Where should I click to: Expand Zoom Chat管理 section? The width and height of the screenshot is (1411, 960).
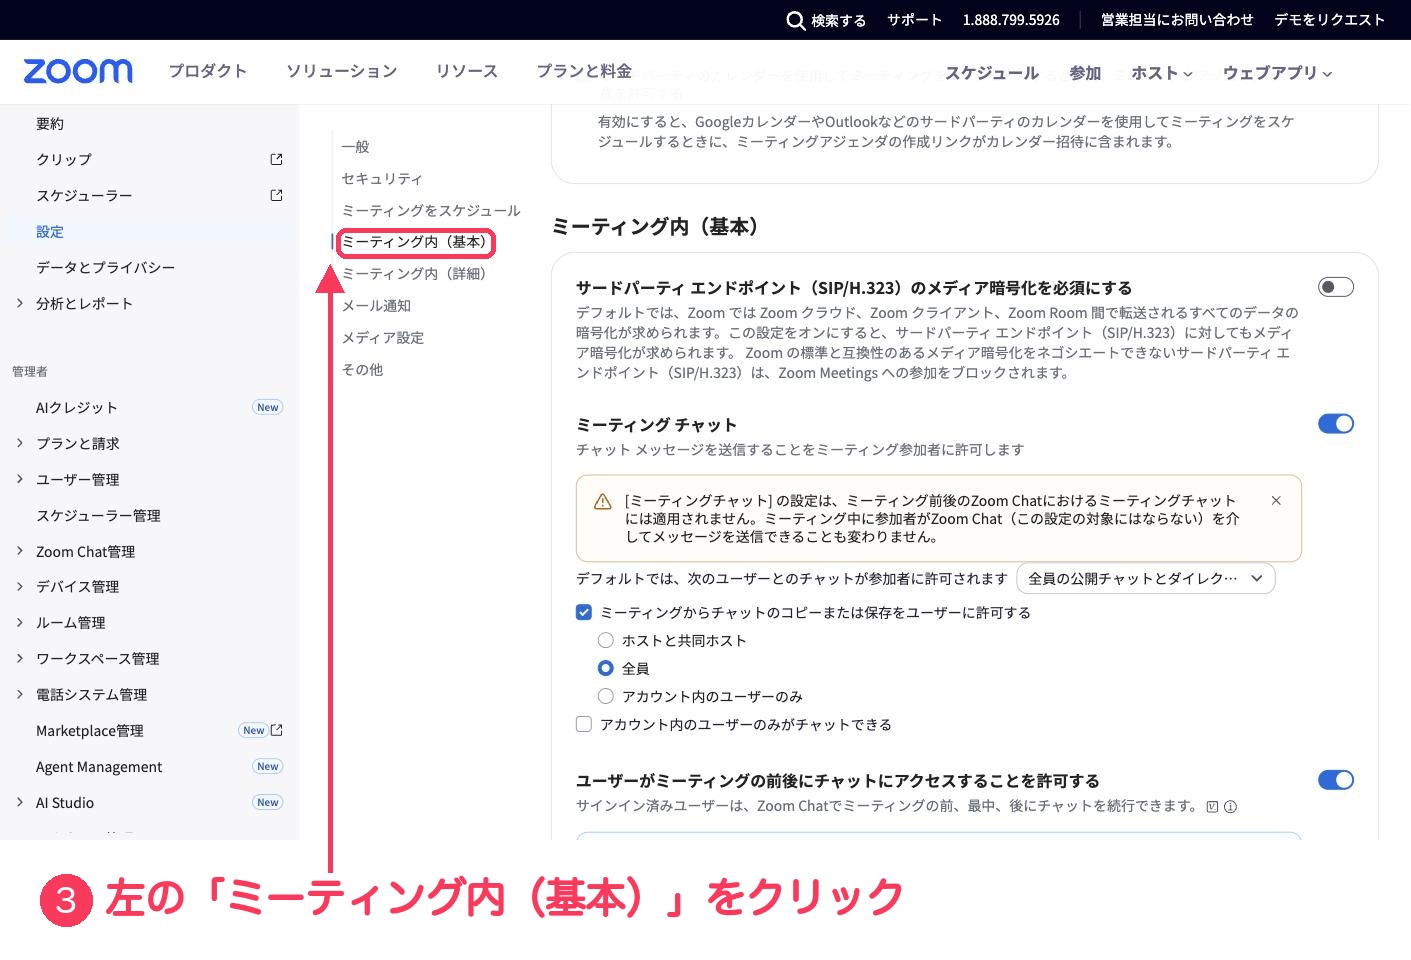coord(20,551)
